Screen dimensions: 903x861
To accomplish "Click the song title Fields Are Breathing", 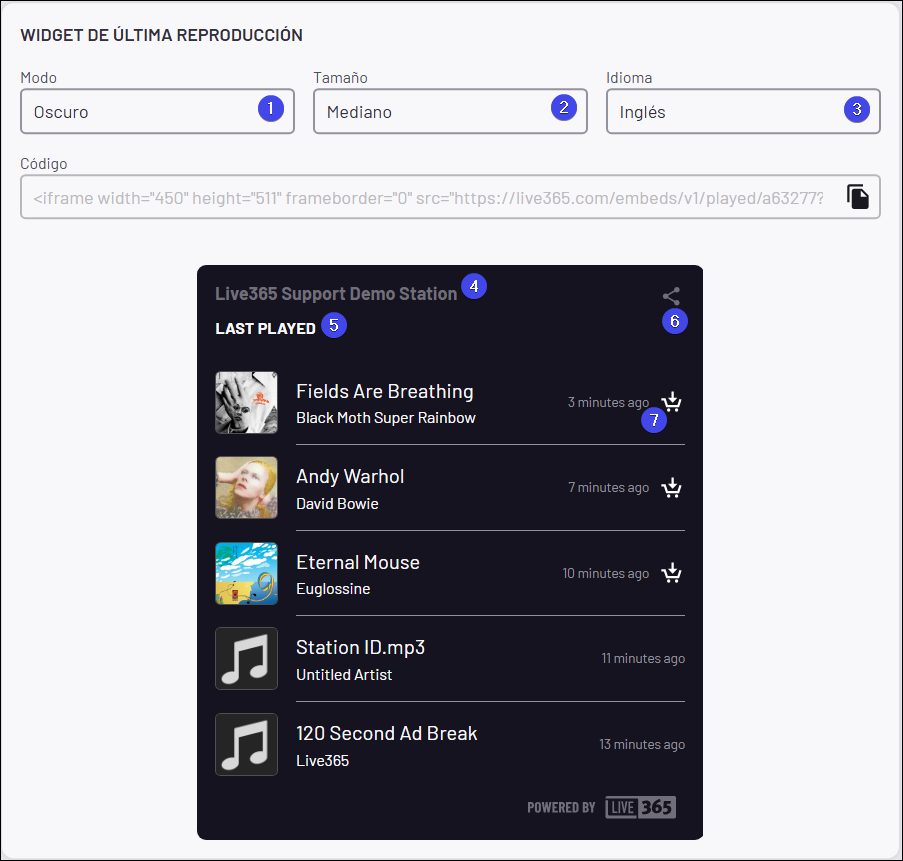I will coord(385,391).
